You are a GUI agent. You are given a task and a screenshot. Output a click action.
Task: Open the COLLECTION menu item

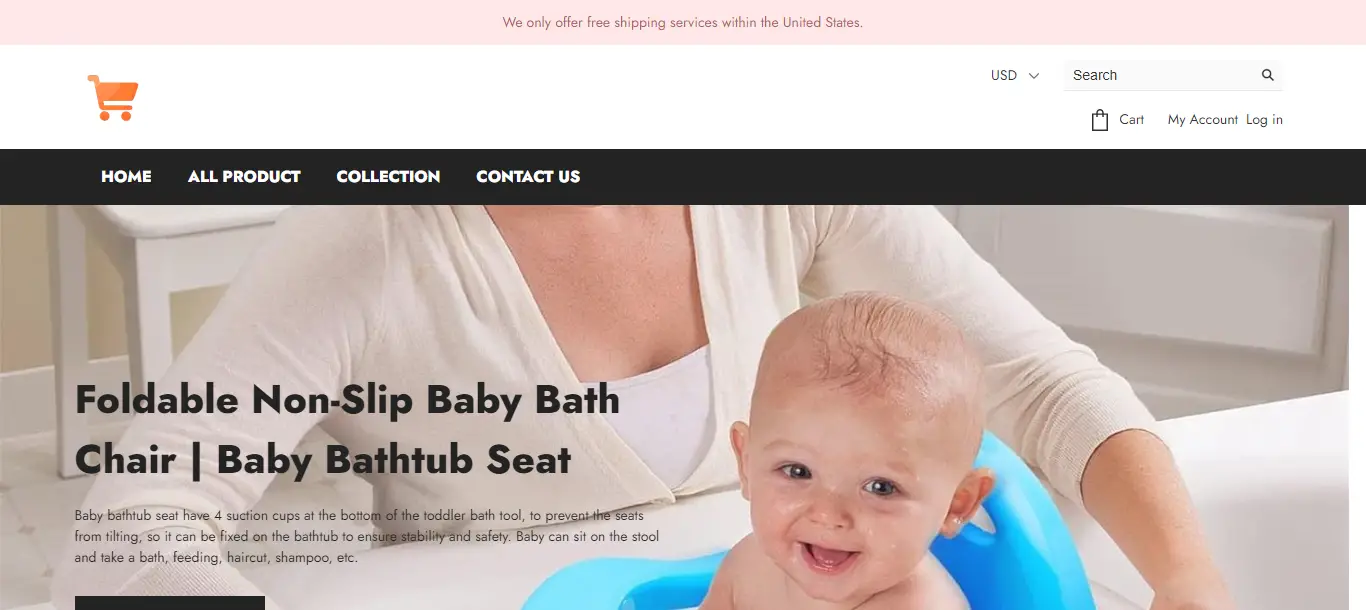coord(388,176)
